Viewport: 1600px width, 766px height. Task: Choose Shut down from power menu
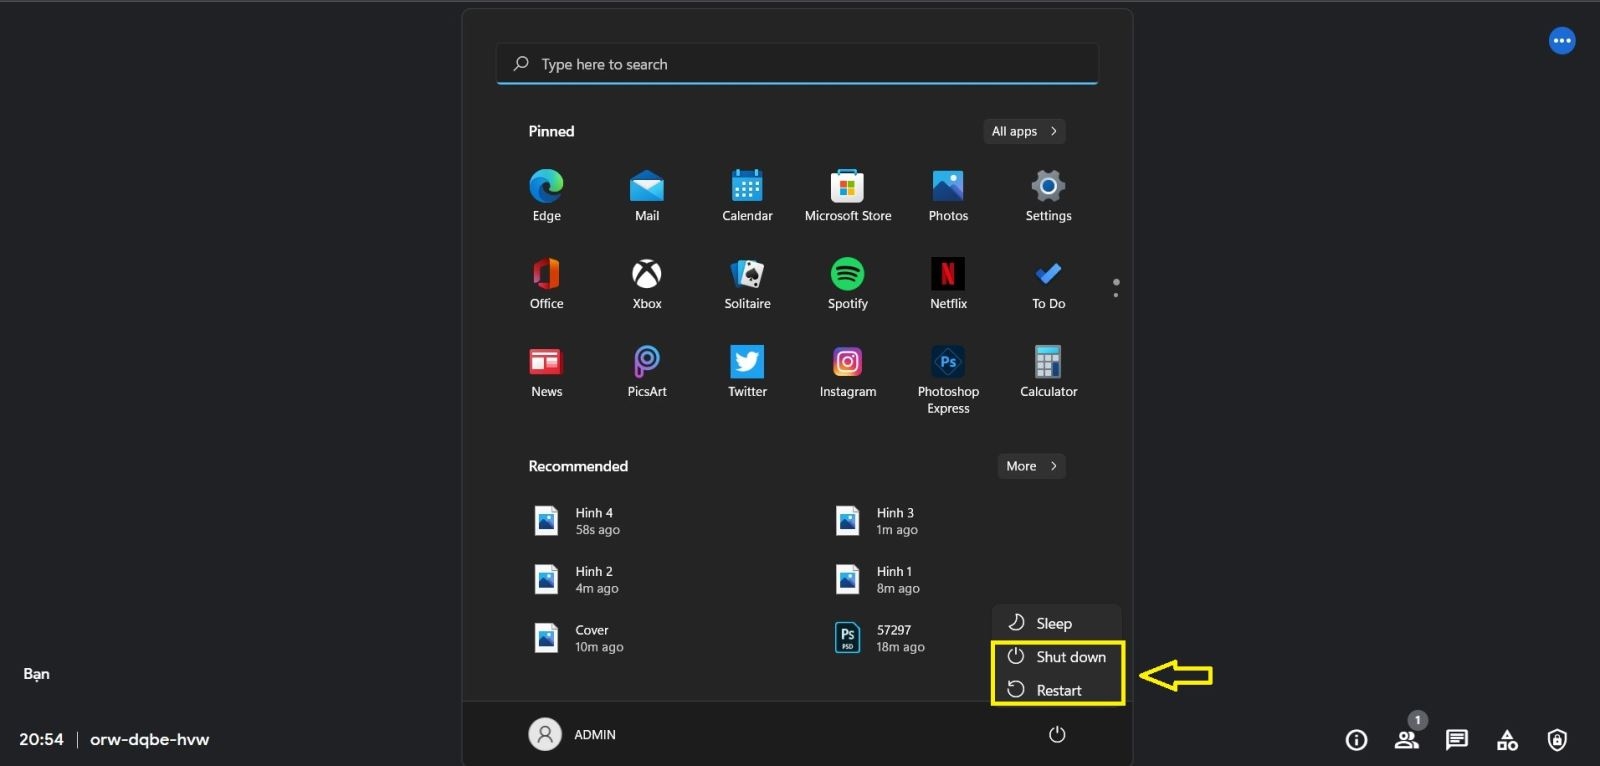coord(1057,657)
